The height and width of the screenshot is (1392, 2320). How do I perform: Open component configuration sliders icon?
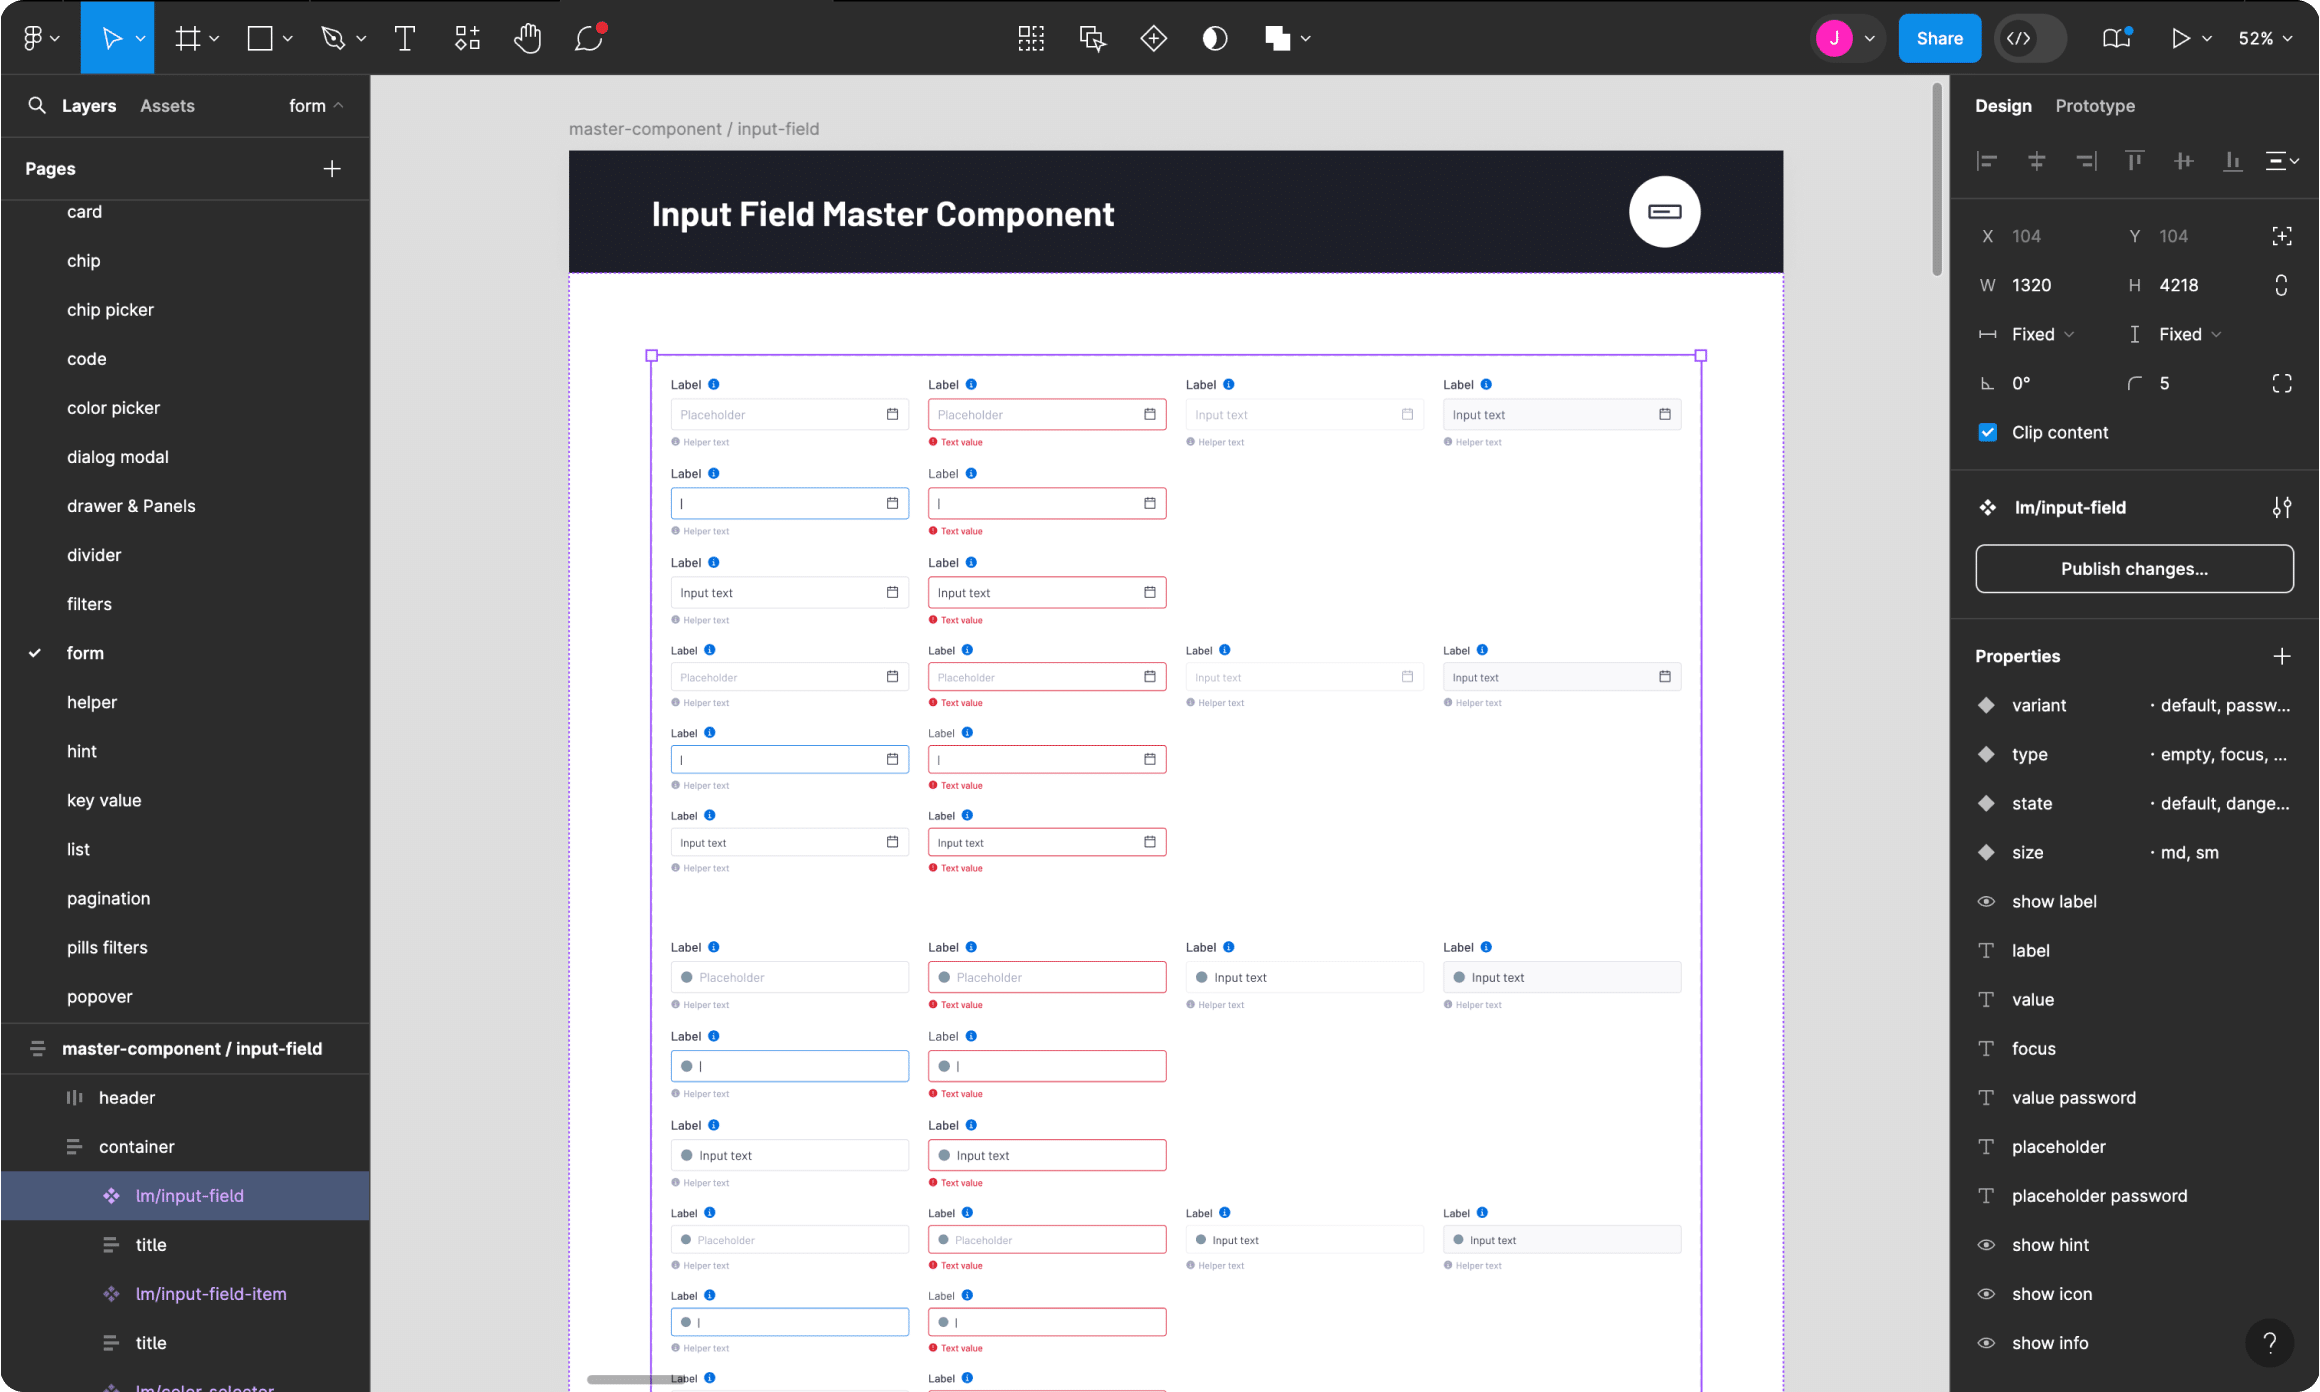2282,507
